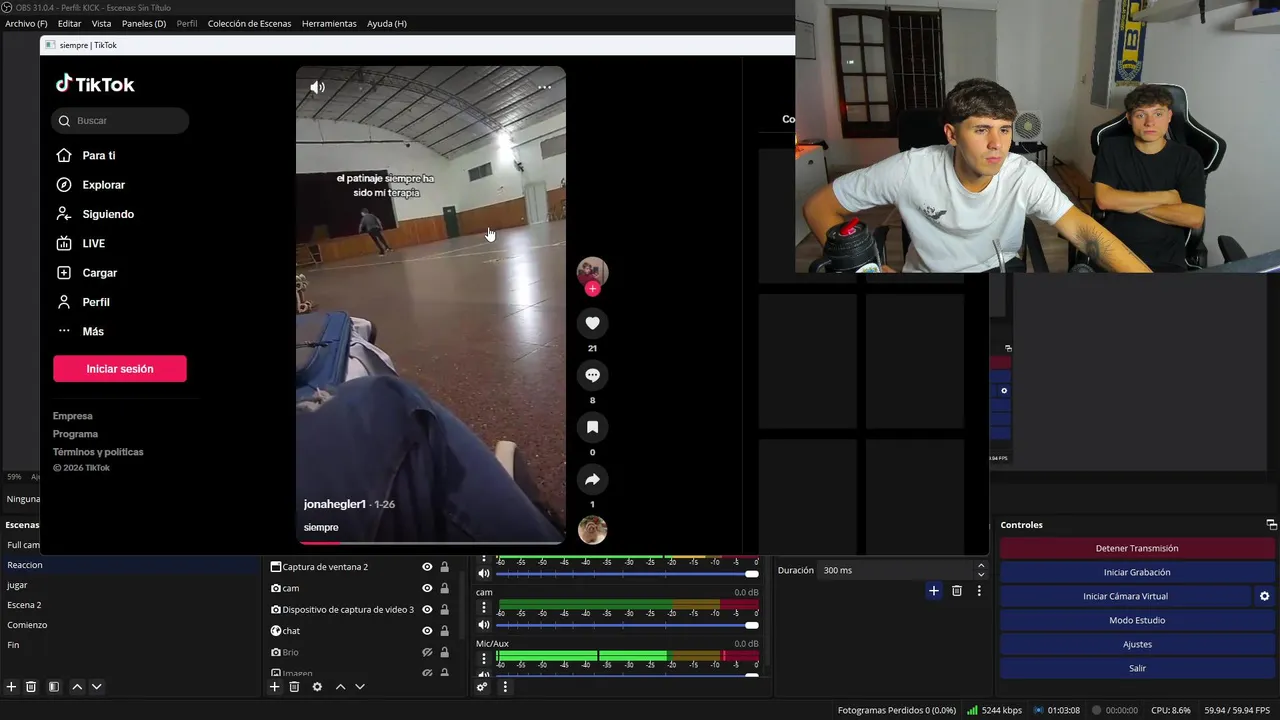The width and height of the screenshot is (1280, 720).
Task: Add a new scene with the plus icon
Action: (x=11, y=687)
